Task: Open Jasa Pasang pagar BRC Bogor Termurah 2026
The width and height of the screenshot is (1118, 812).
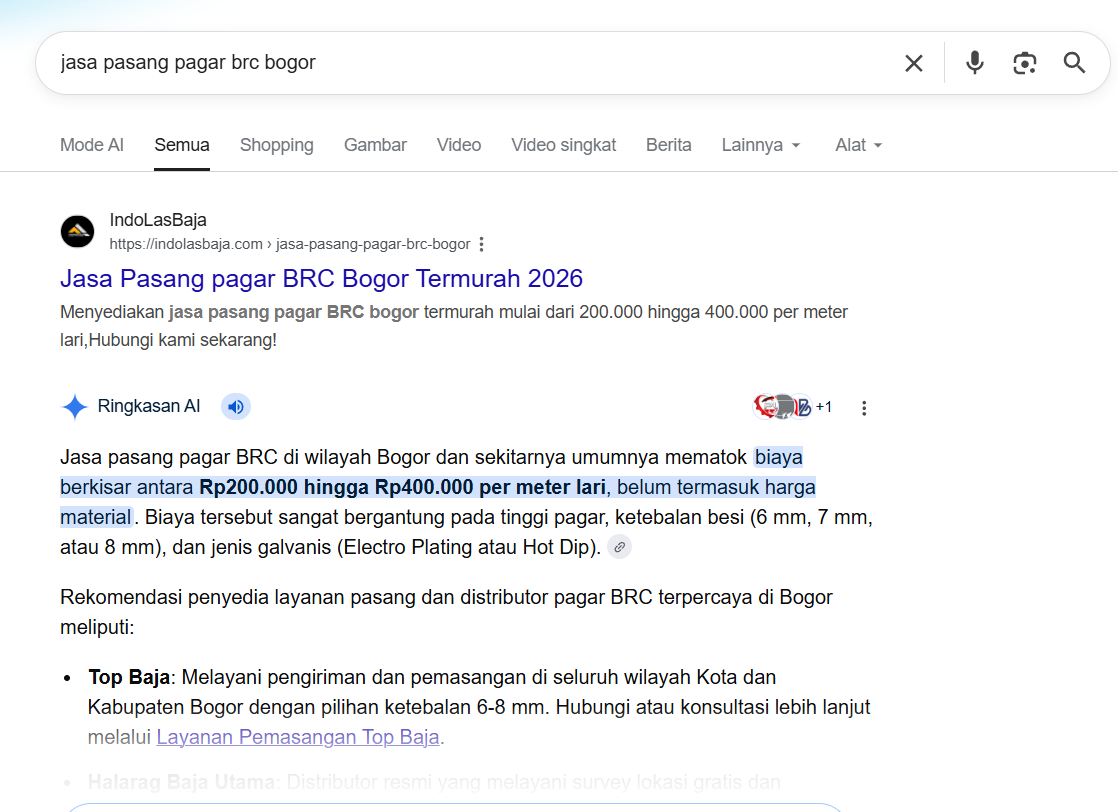Action: click(322, 278)
